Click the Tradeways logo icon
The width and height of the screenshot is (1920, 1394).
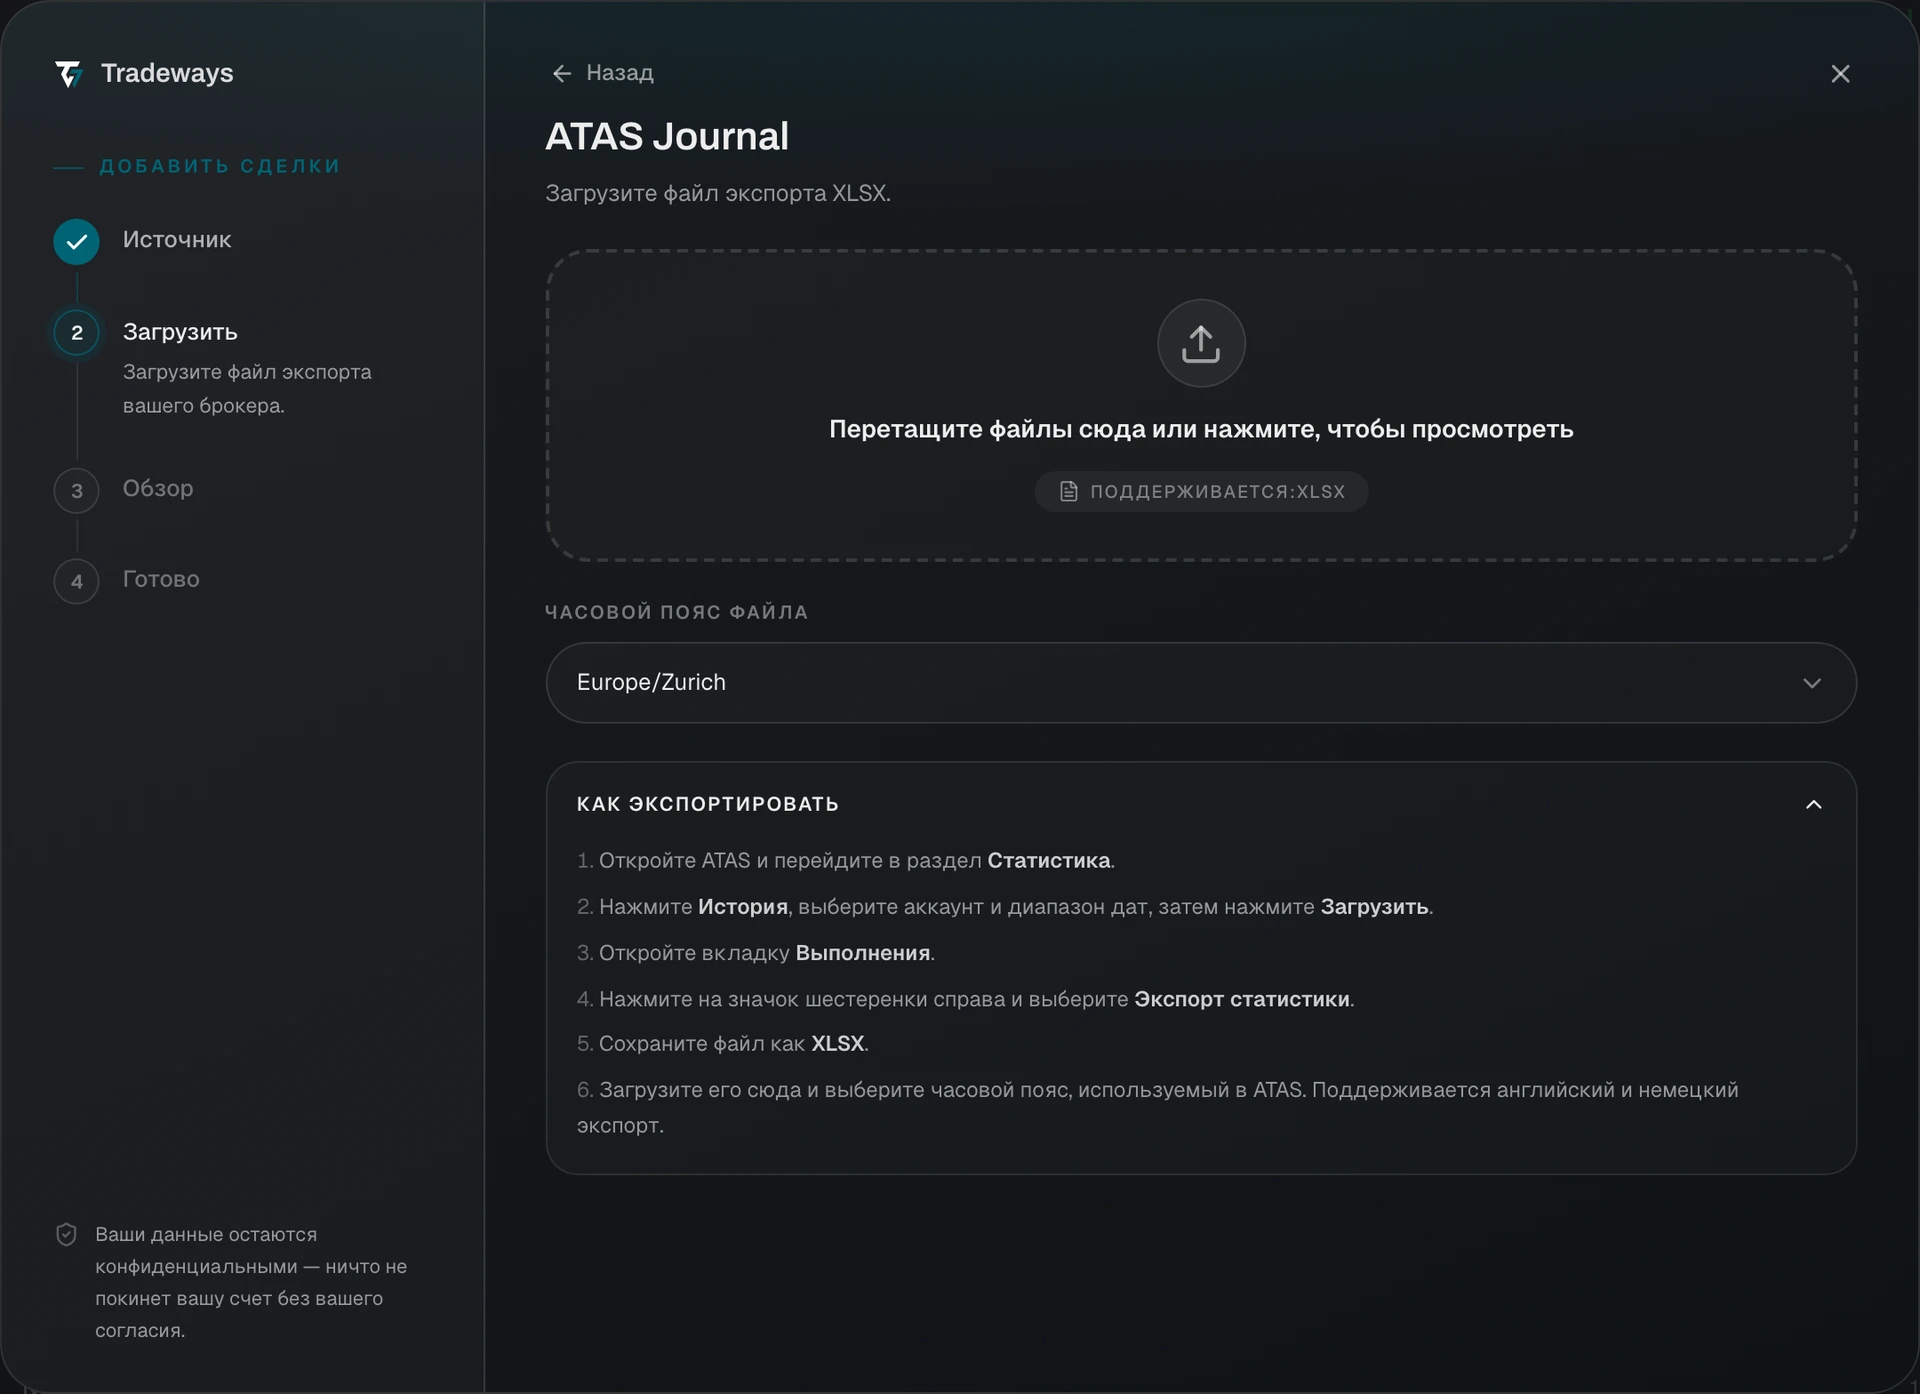68,74
